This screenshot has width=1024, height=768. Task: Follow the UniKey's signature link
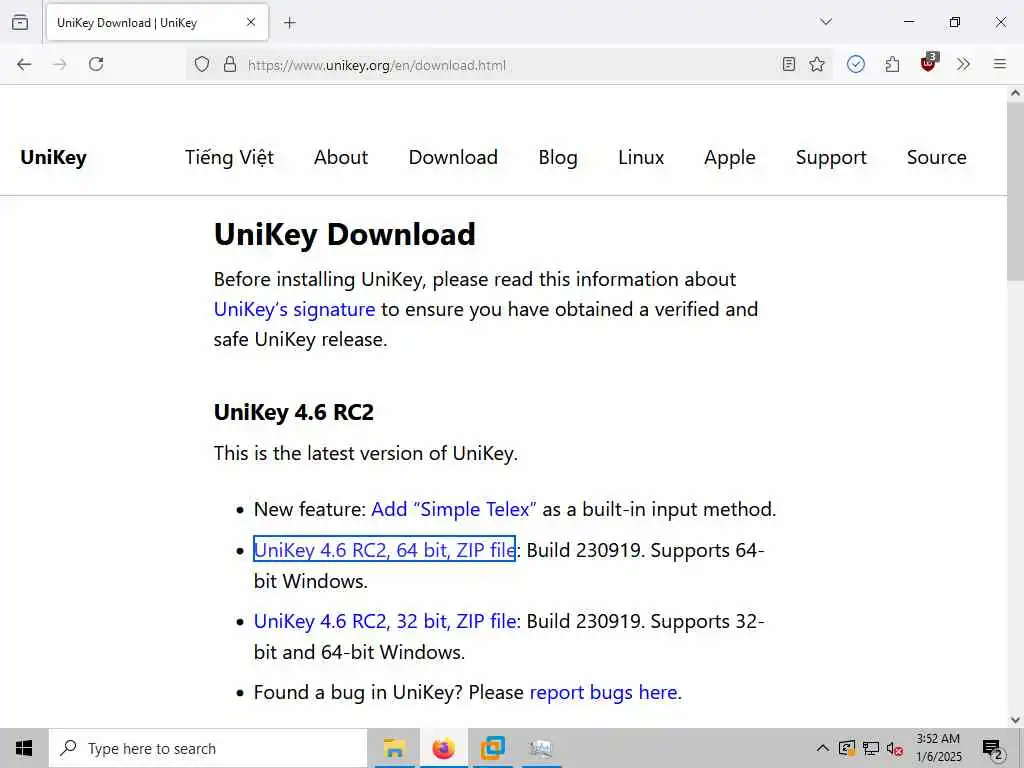[295, 310]
